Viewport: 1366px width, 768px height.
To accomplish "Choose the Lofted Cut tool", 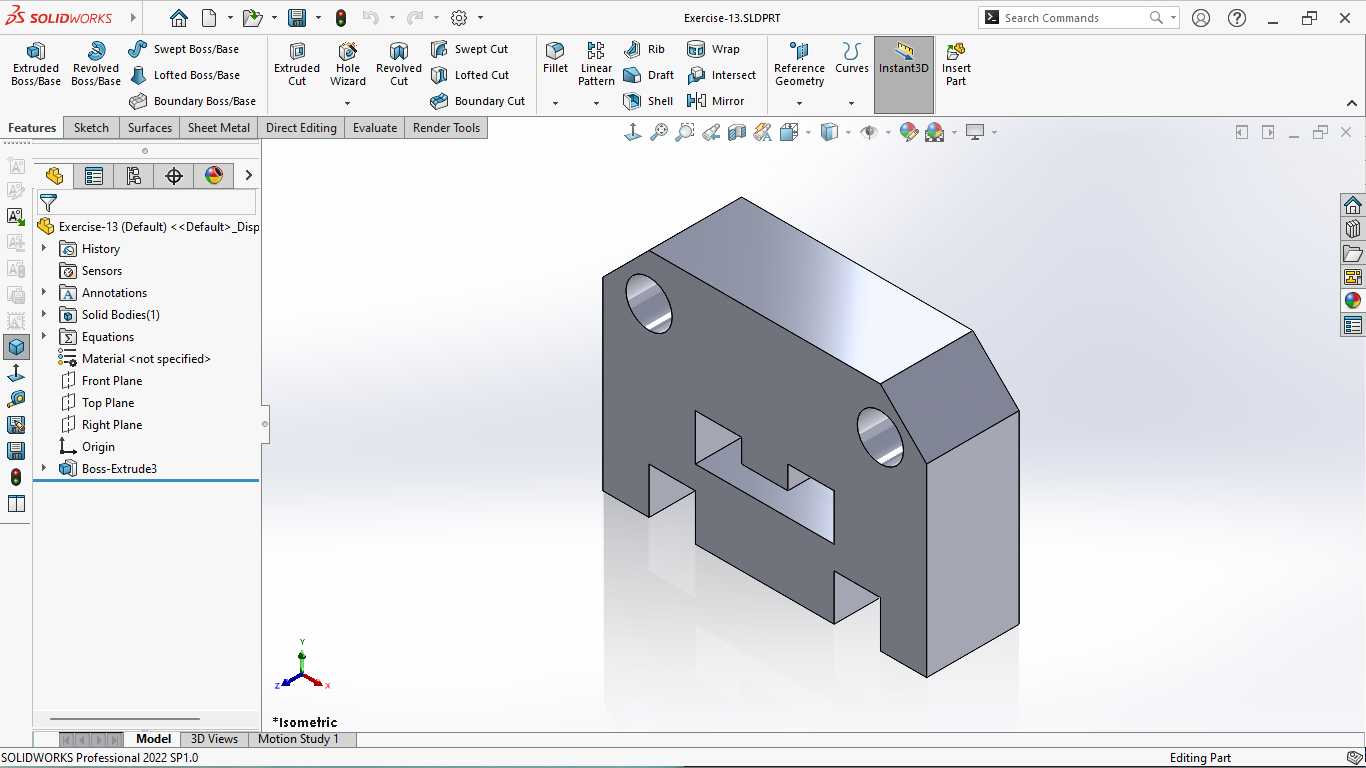I will (470, 75).
